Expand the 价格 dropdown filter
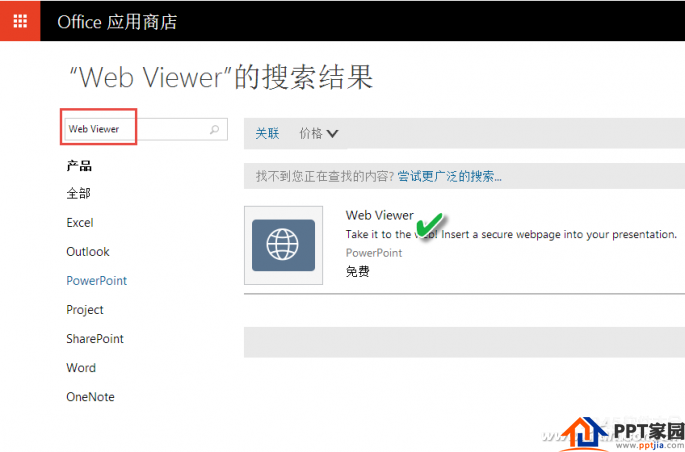 318,133
